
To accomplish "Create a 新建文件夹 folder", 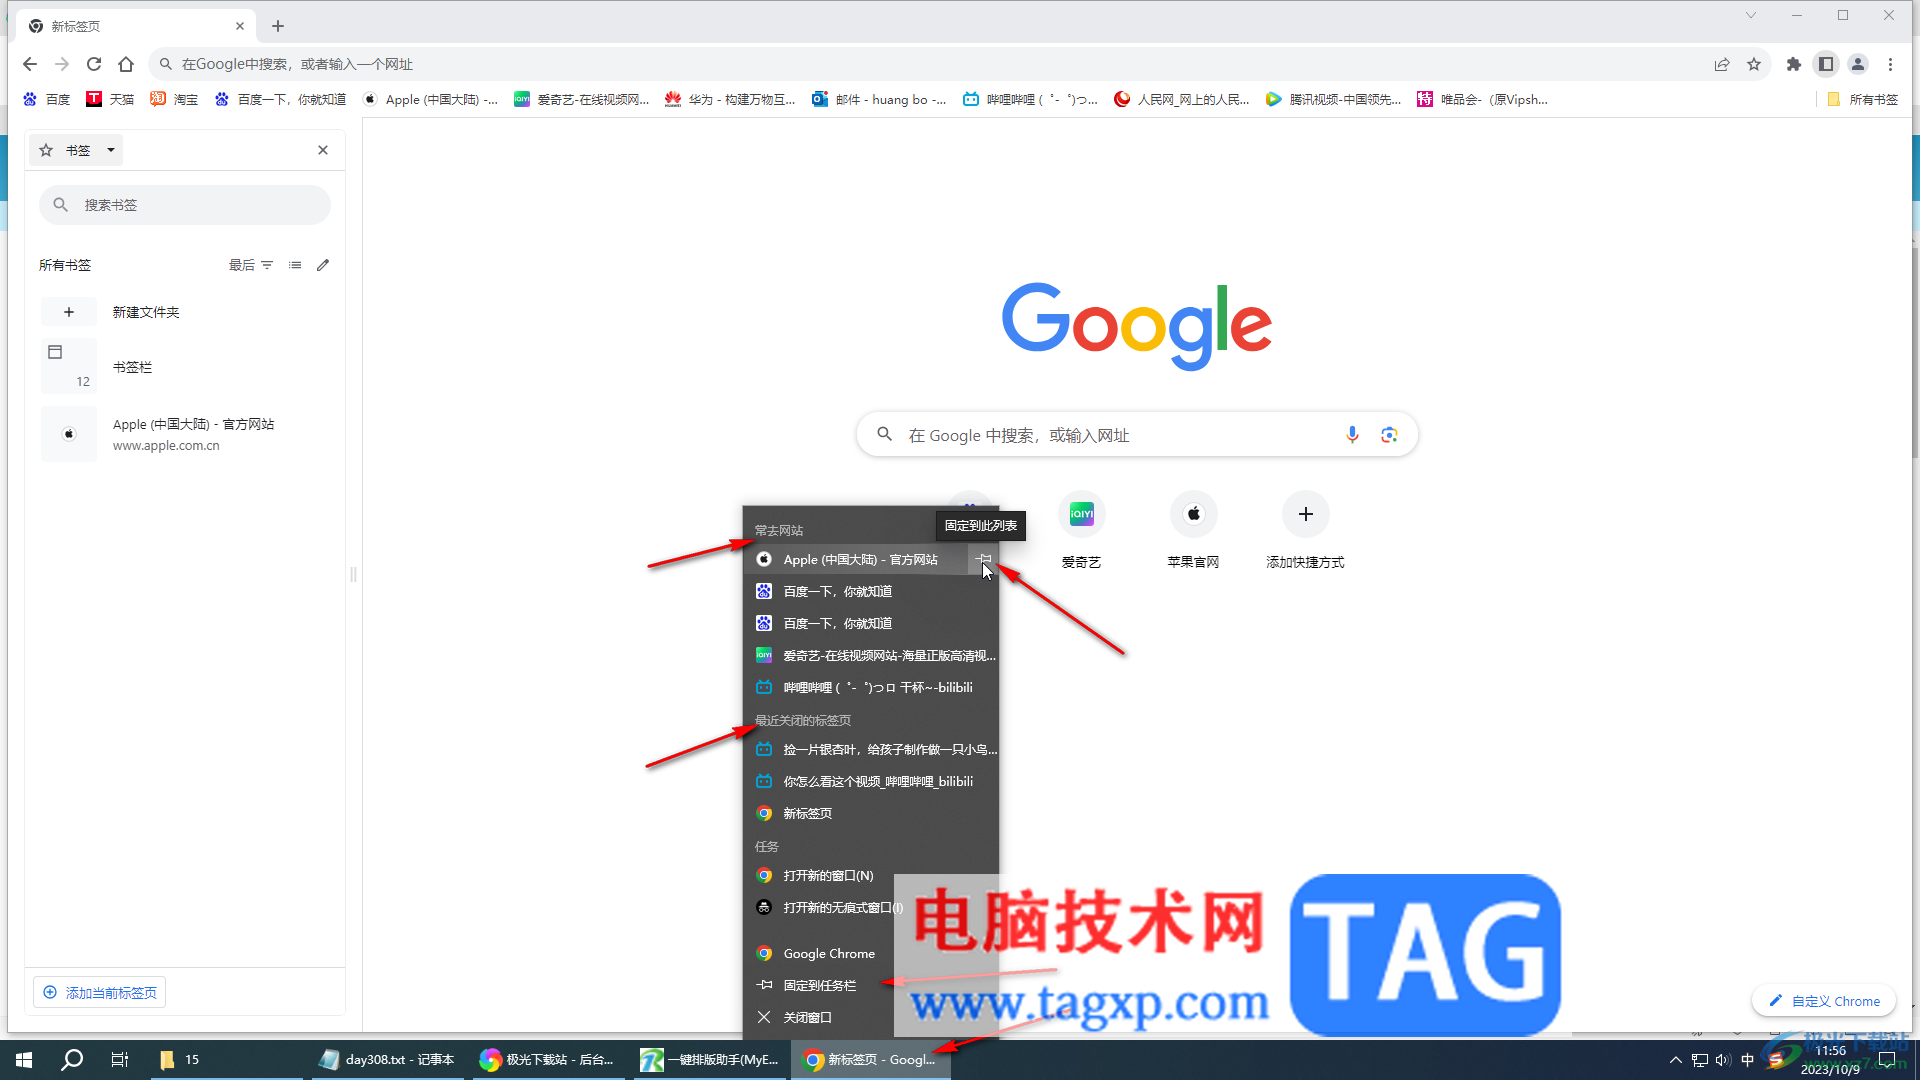I will (185, 312).
